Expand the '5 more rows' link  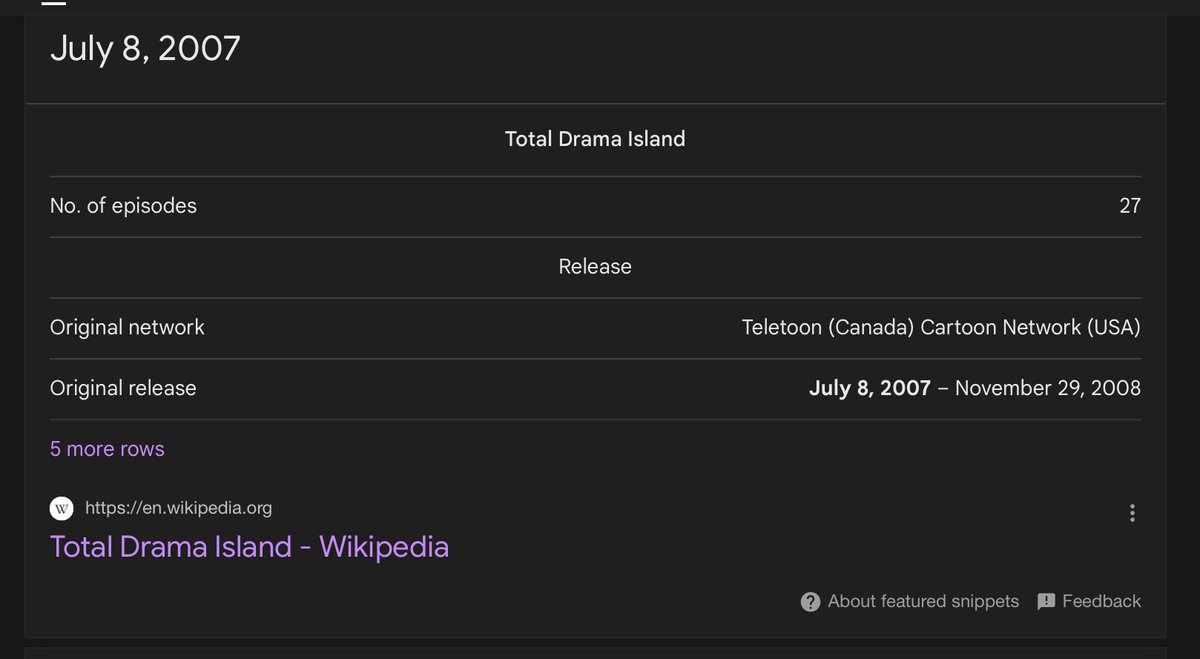coord(107,449)
